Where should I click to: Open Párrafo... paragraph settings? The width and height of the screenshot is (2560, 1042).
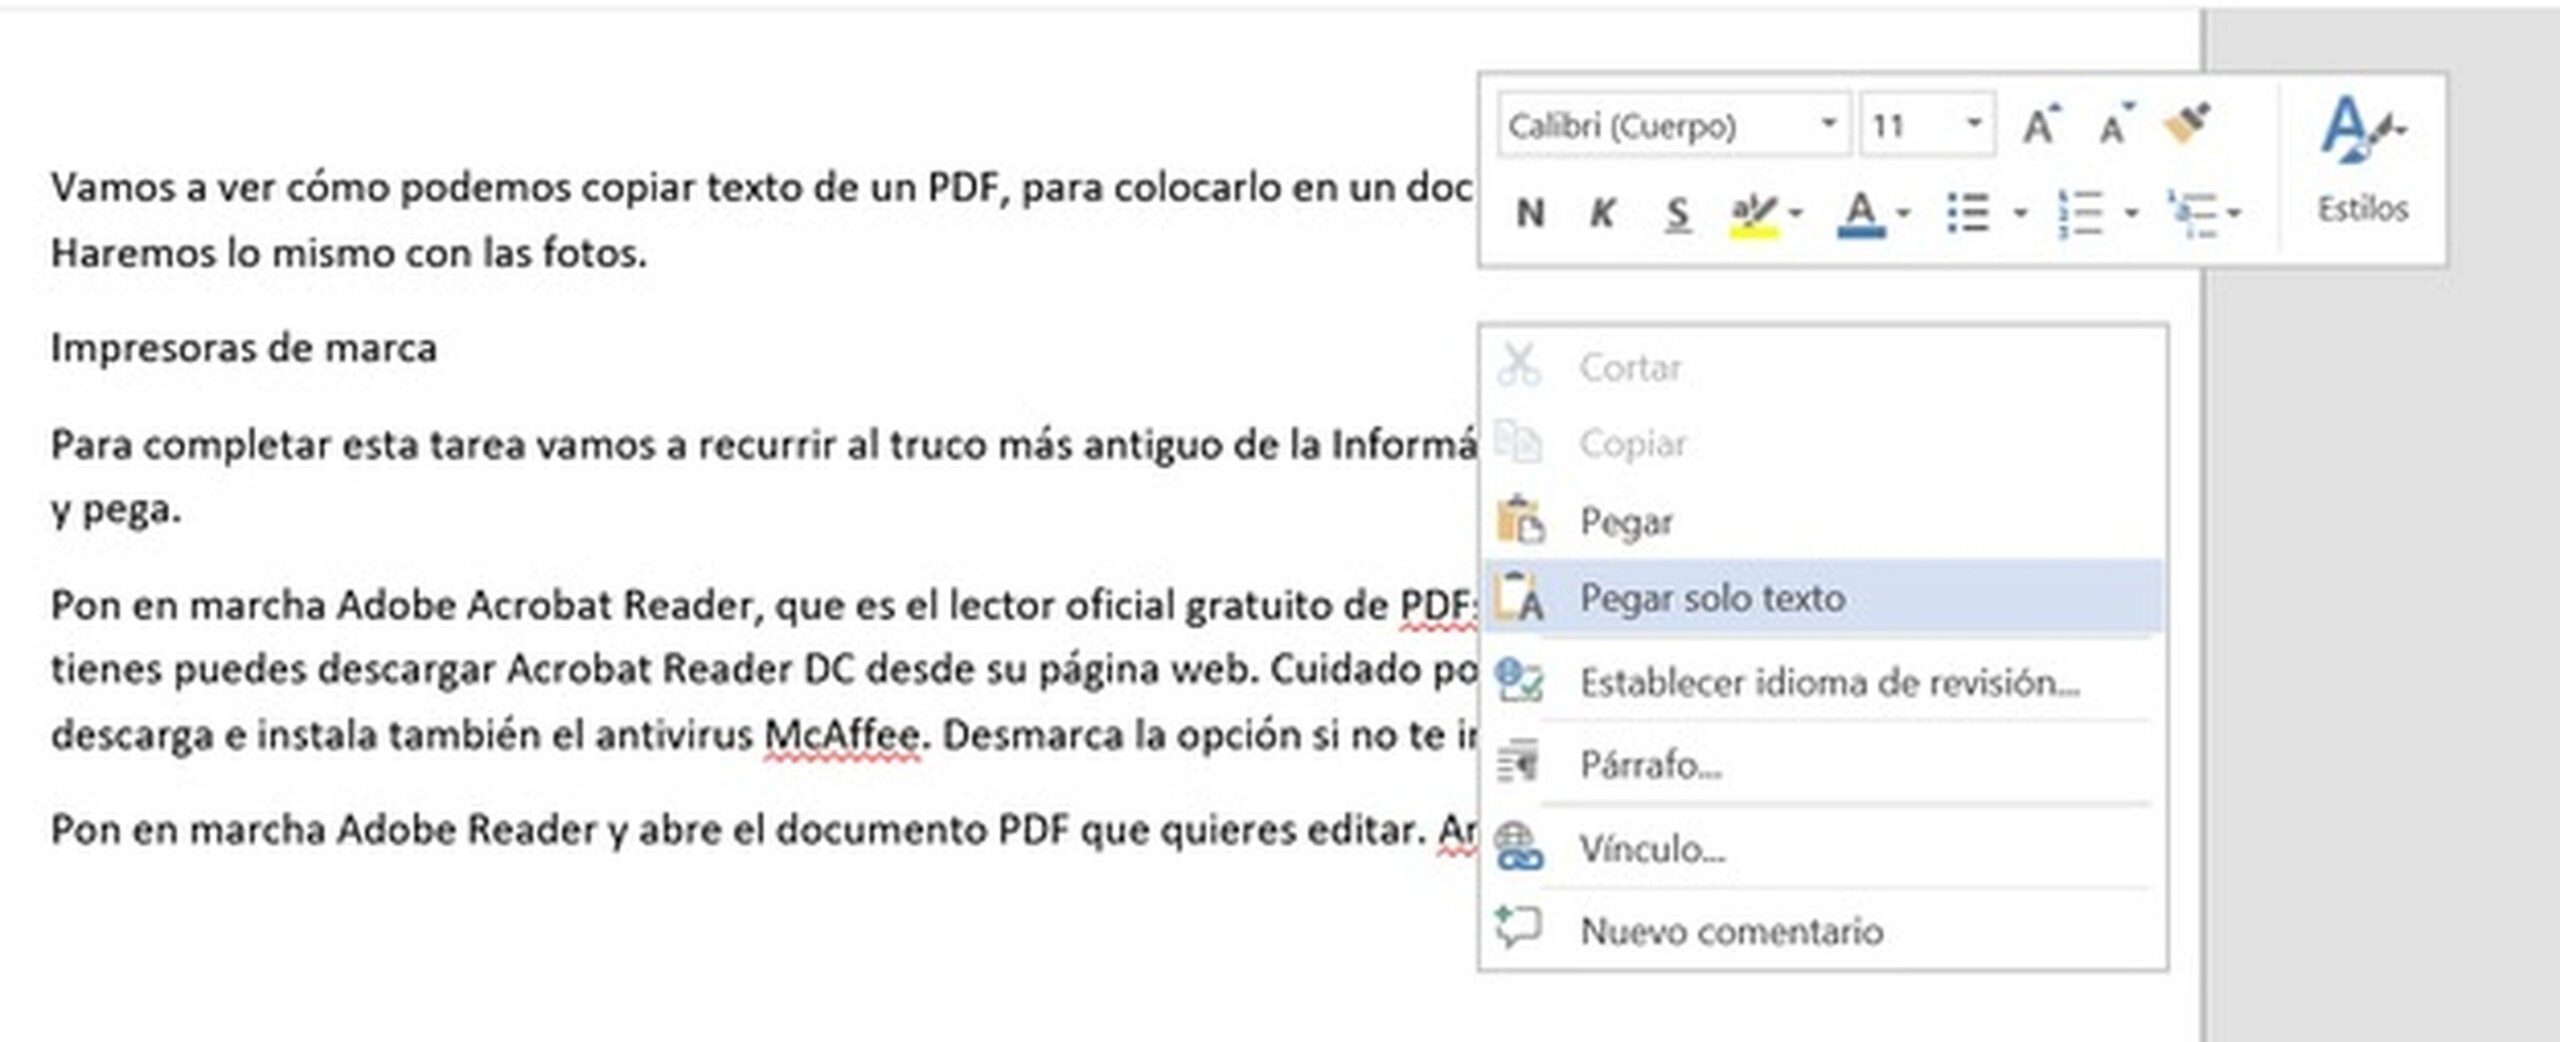[x=1650, y=765]
